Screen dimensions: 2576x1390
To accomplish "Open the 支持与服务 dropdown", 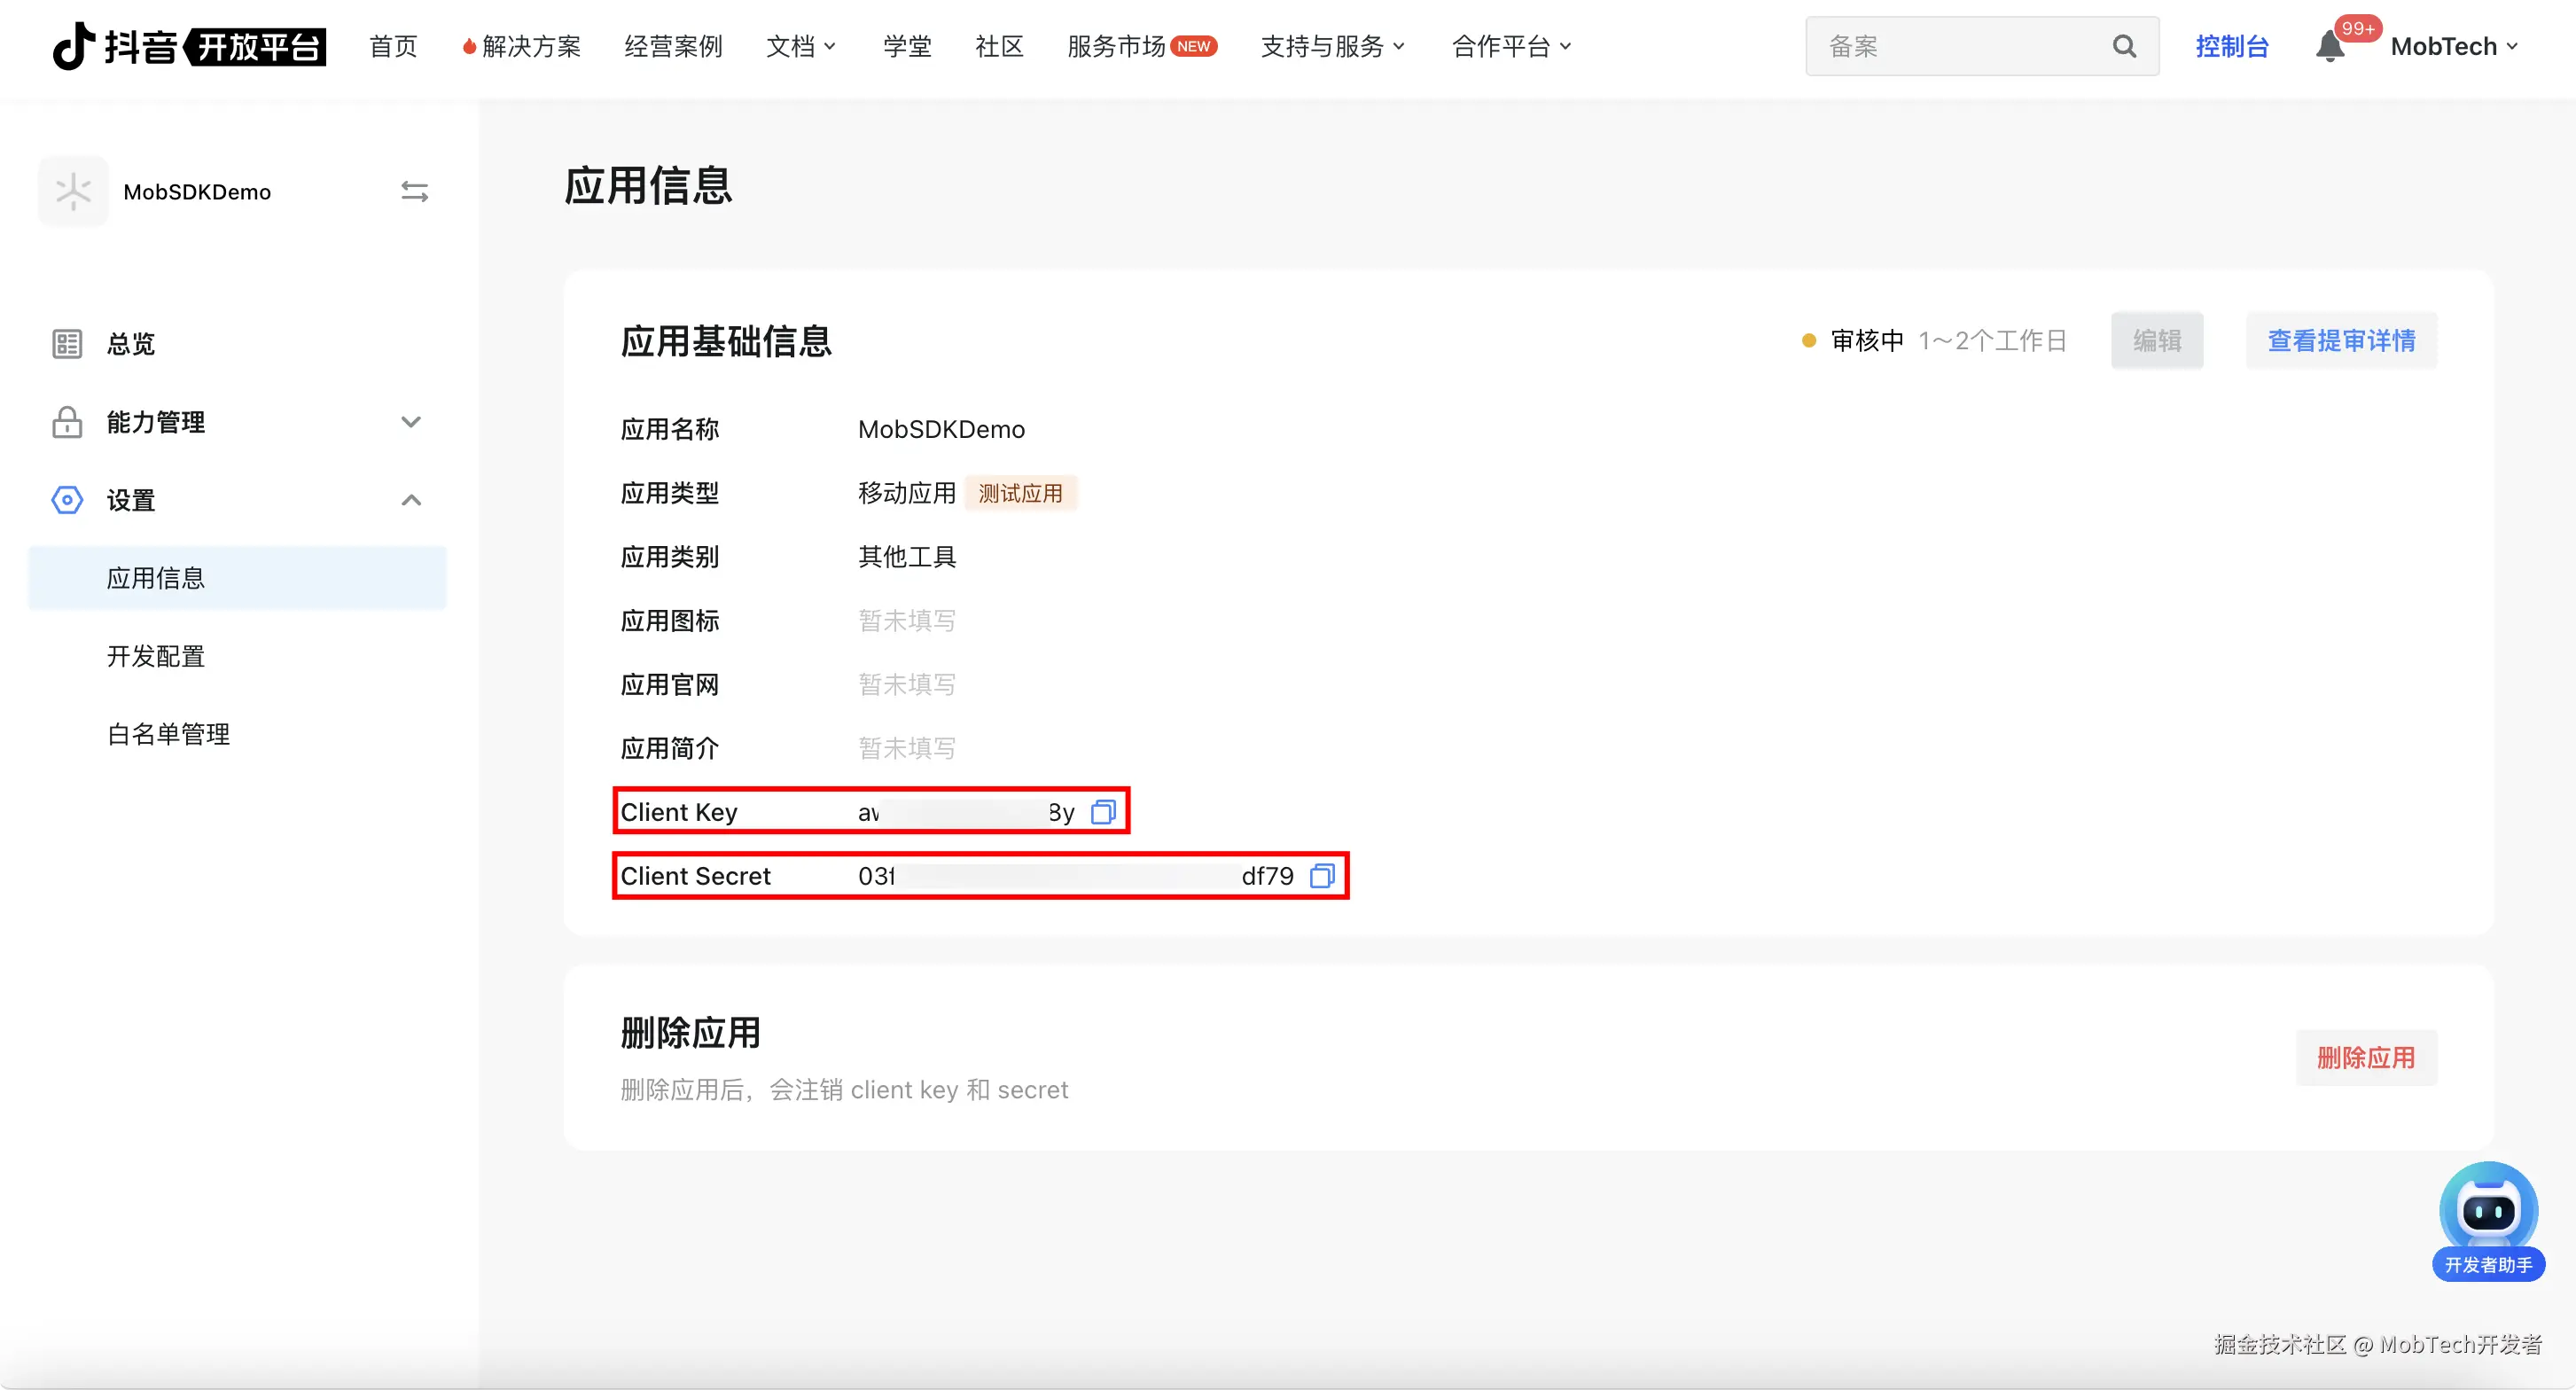I will (x=1333, y=46).
